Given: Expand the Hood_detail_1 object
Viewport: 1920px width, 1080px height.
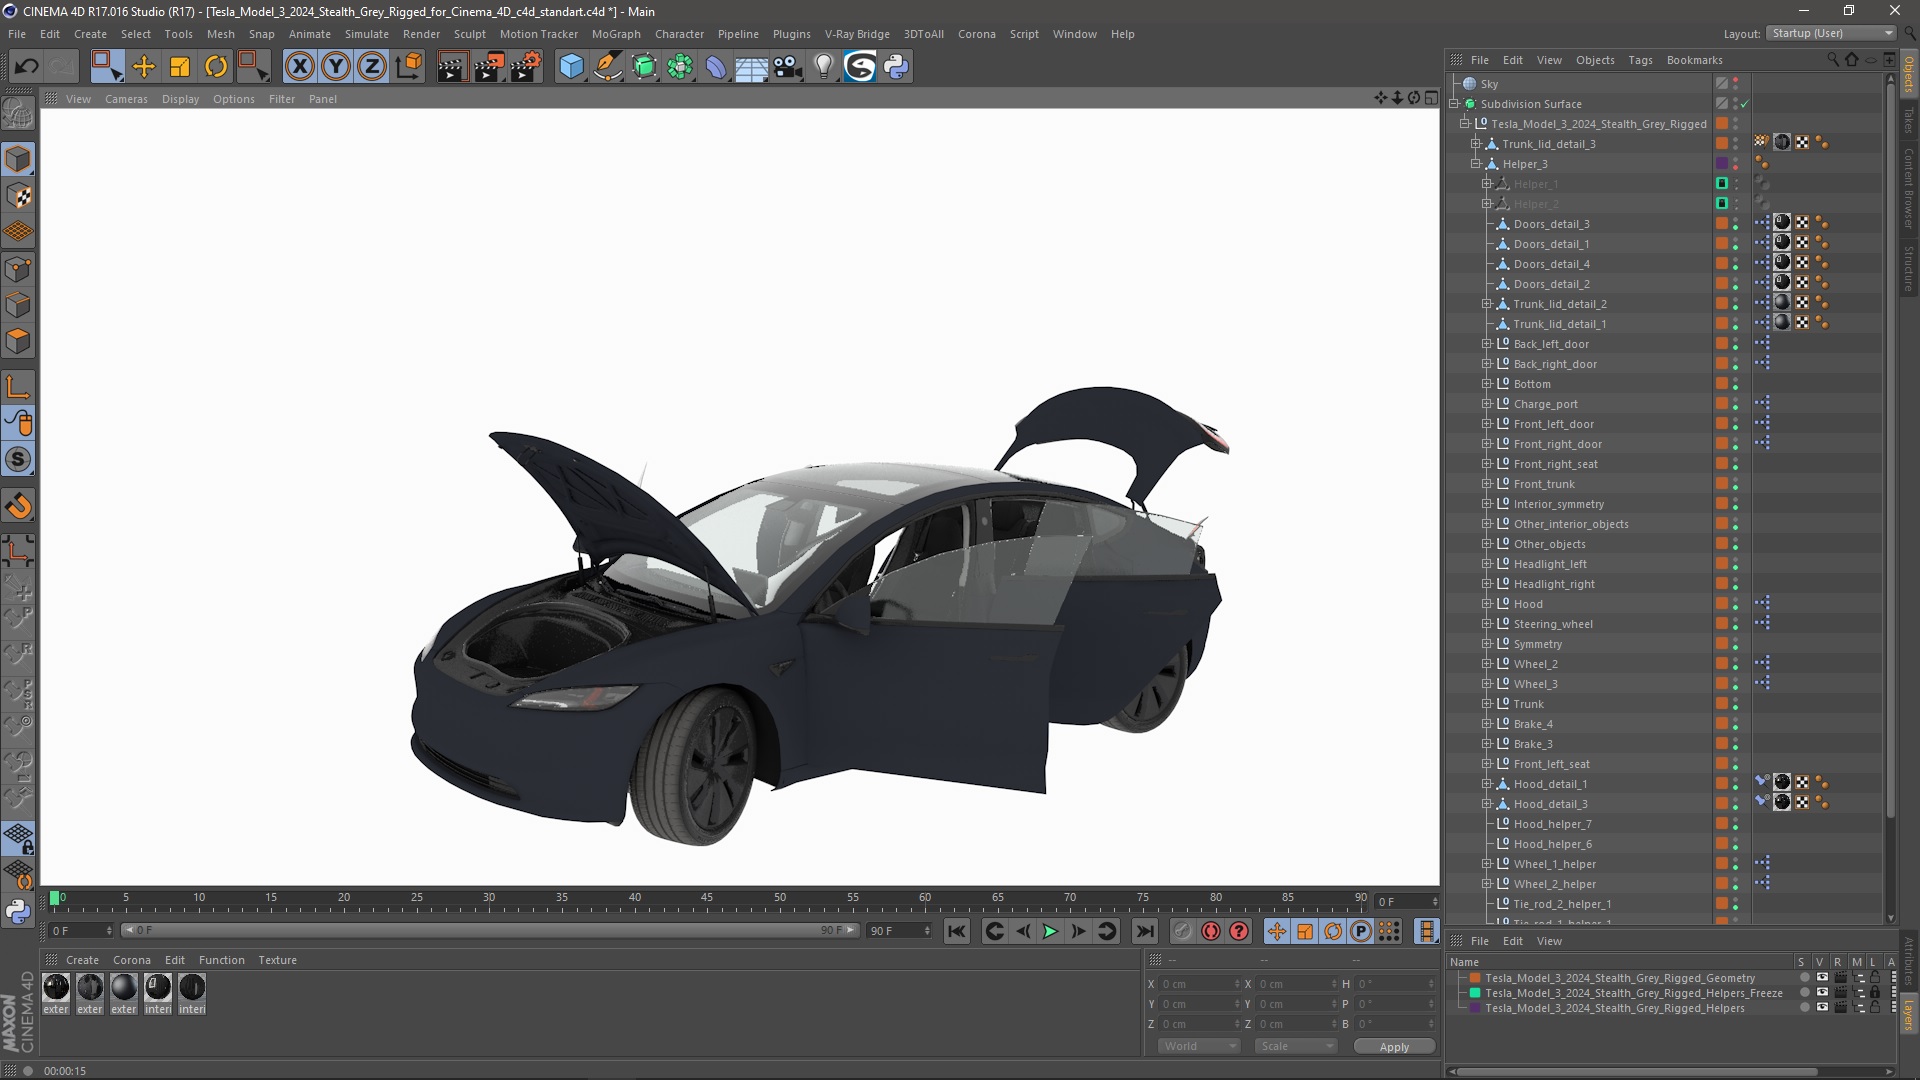Looking at the screenshot, I should (x=1487, y=784).
